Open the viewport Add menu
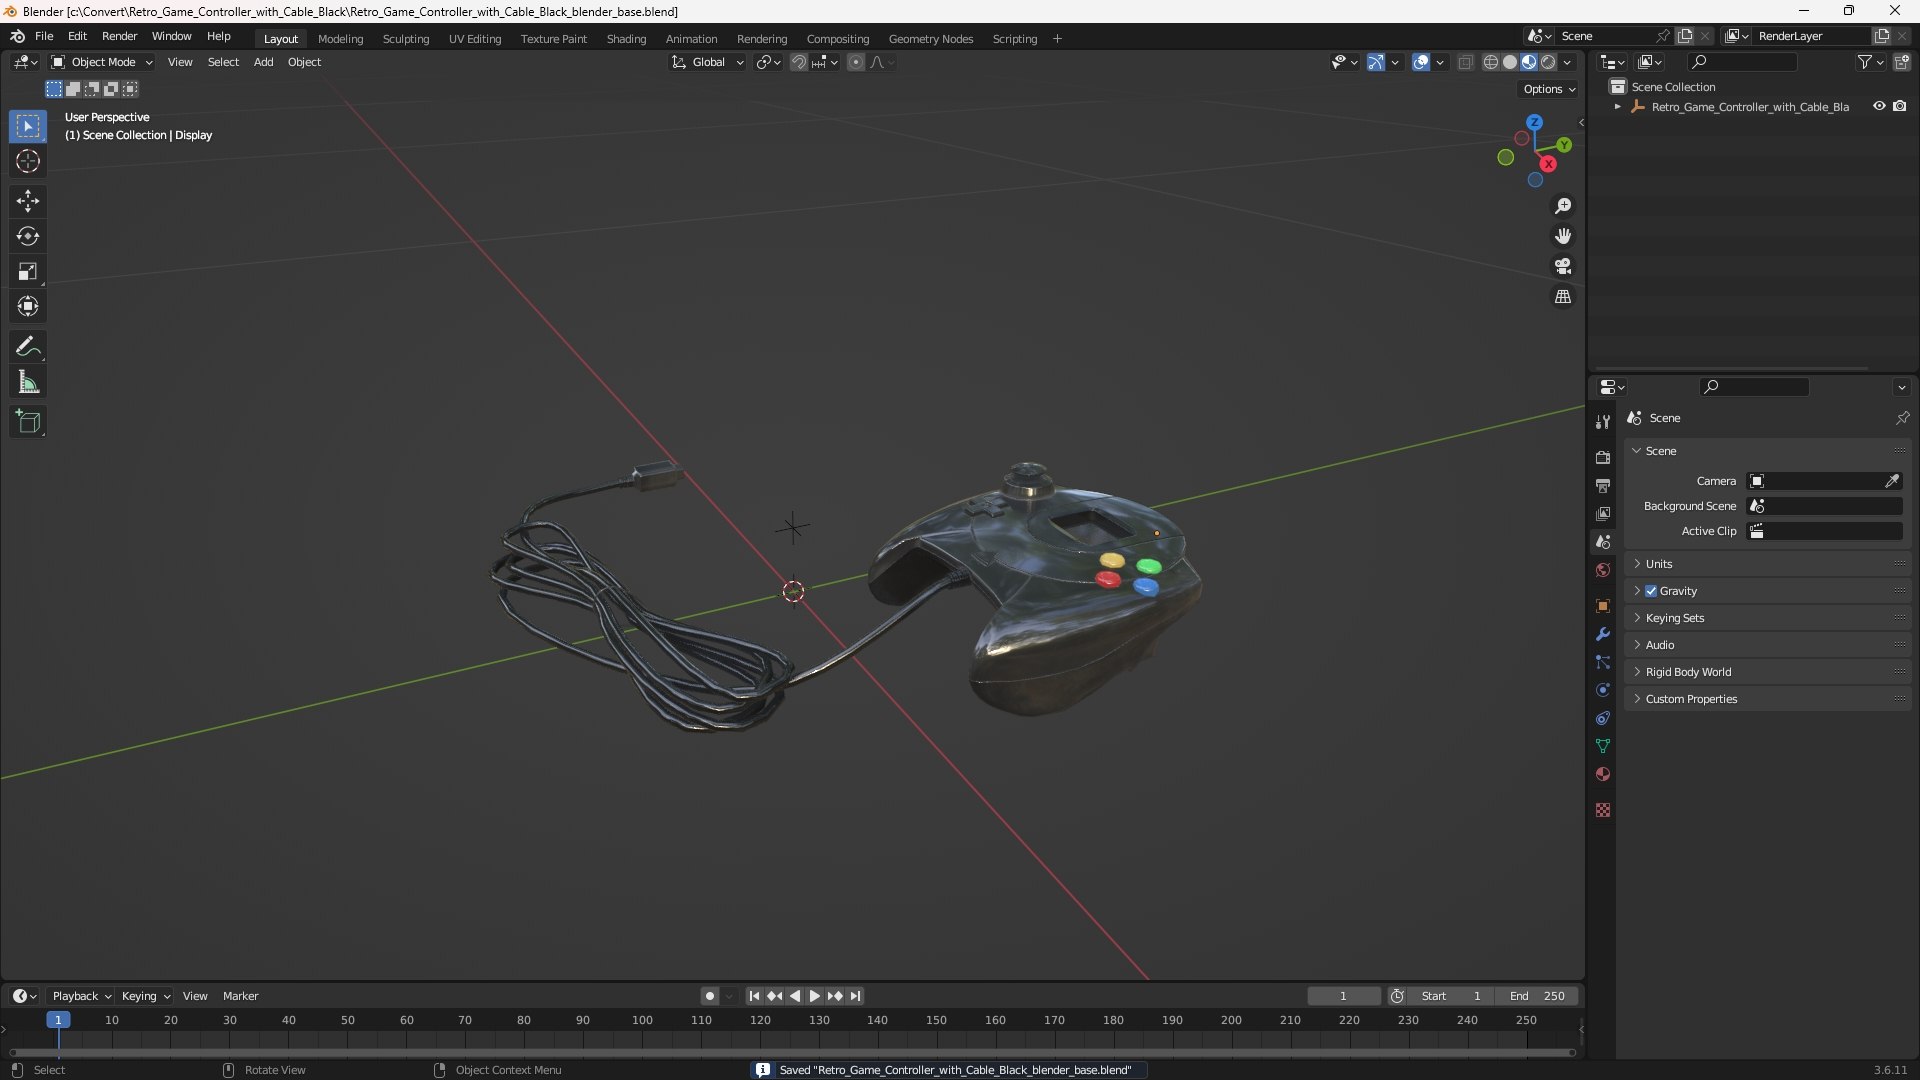The width and height of the screenshot is (1920, 1080). [x=263, y=62]
